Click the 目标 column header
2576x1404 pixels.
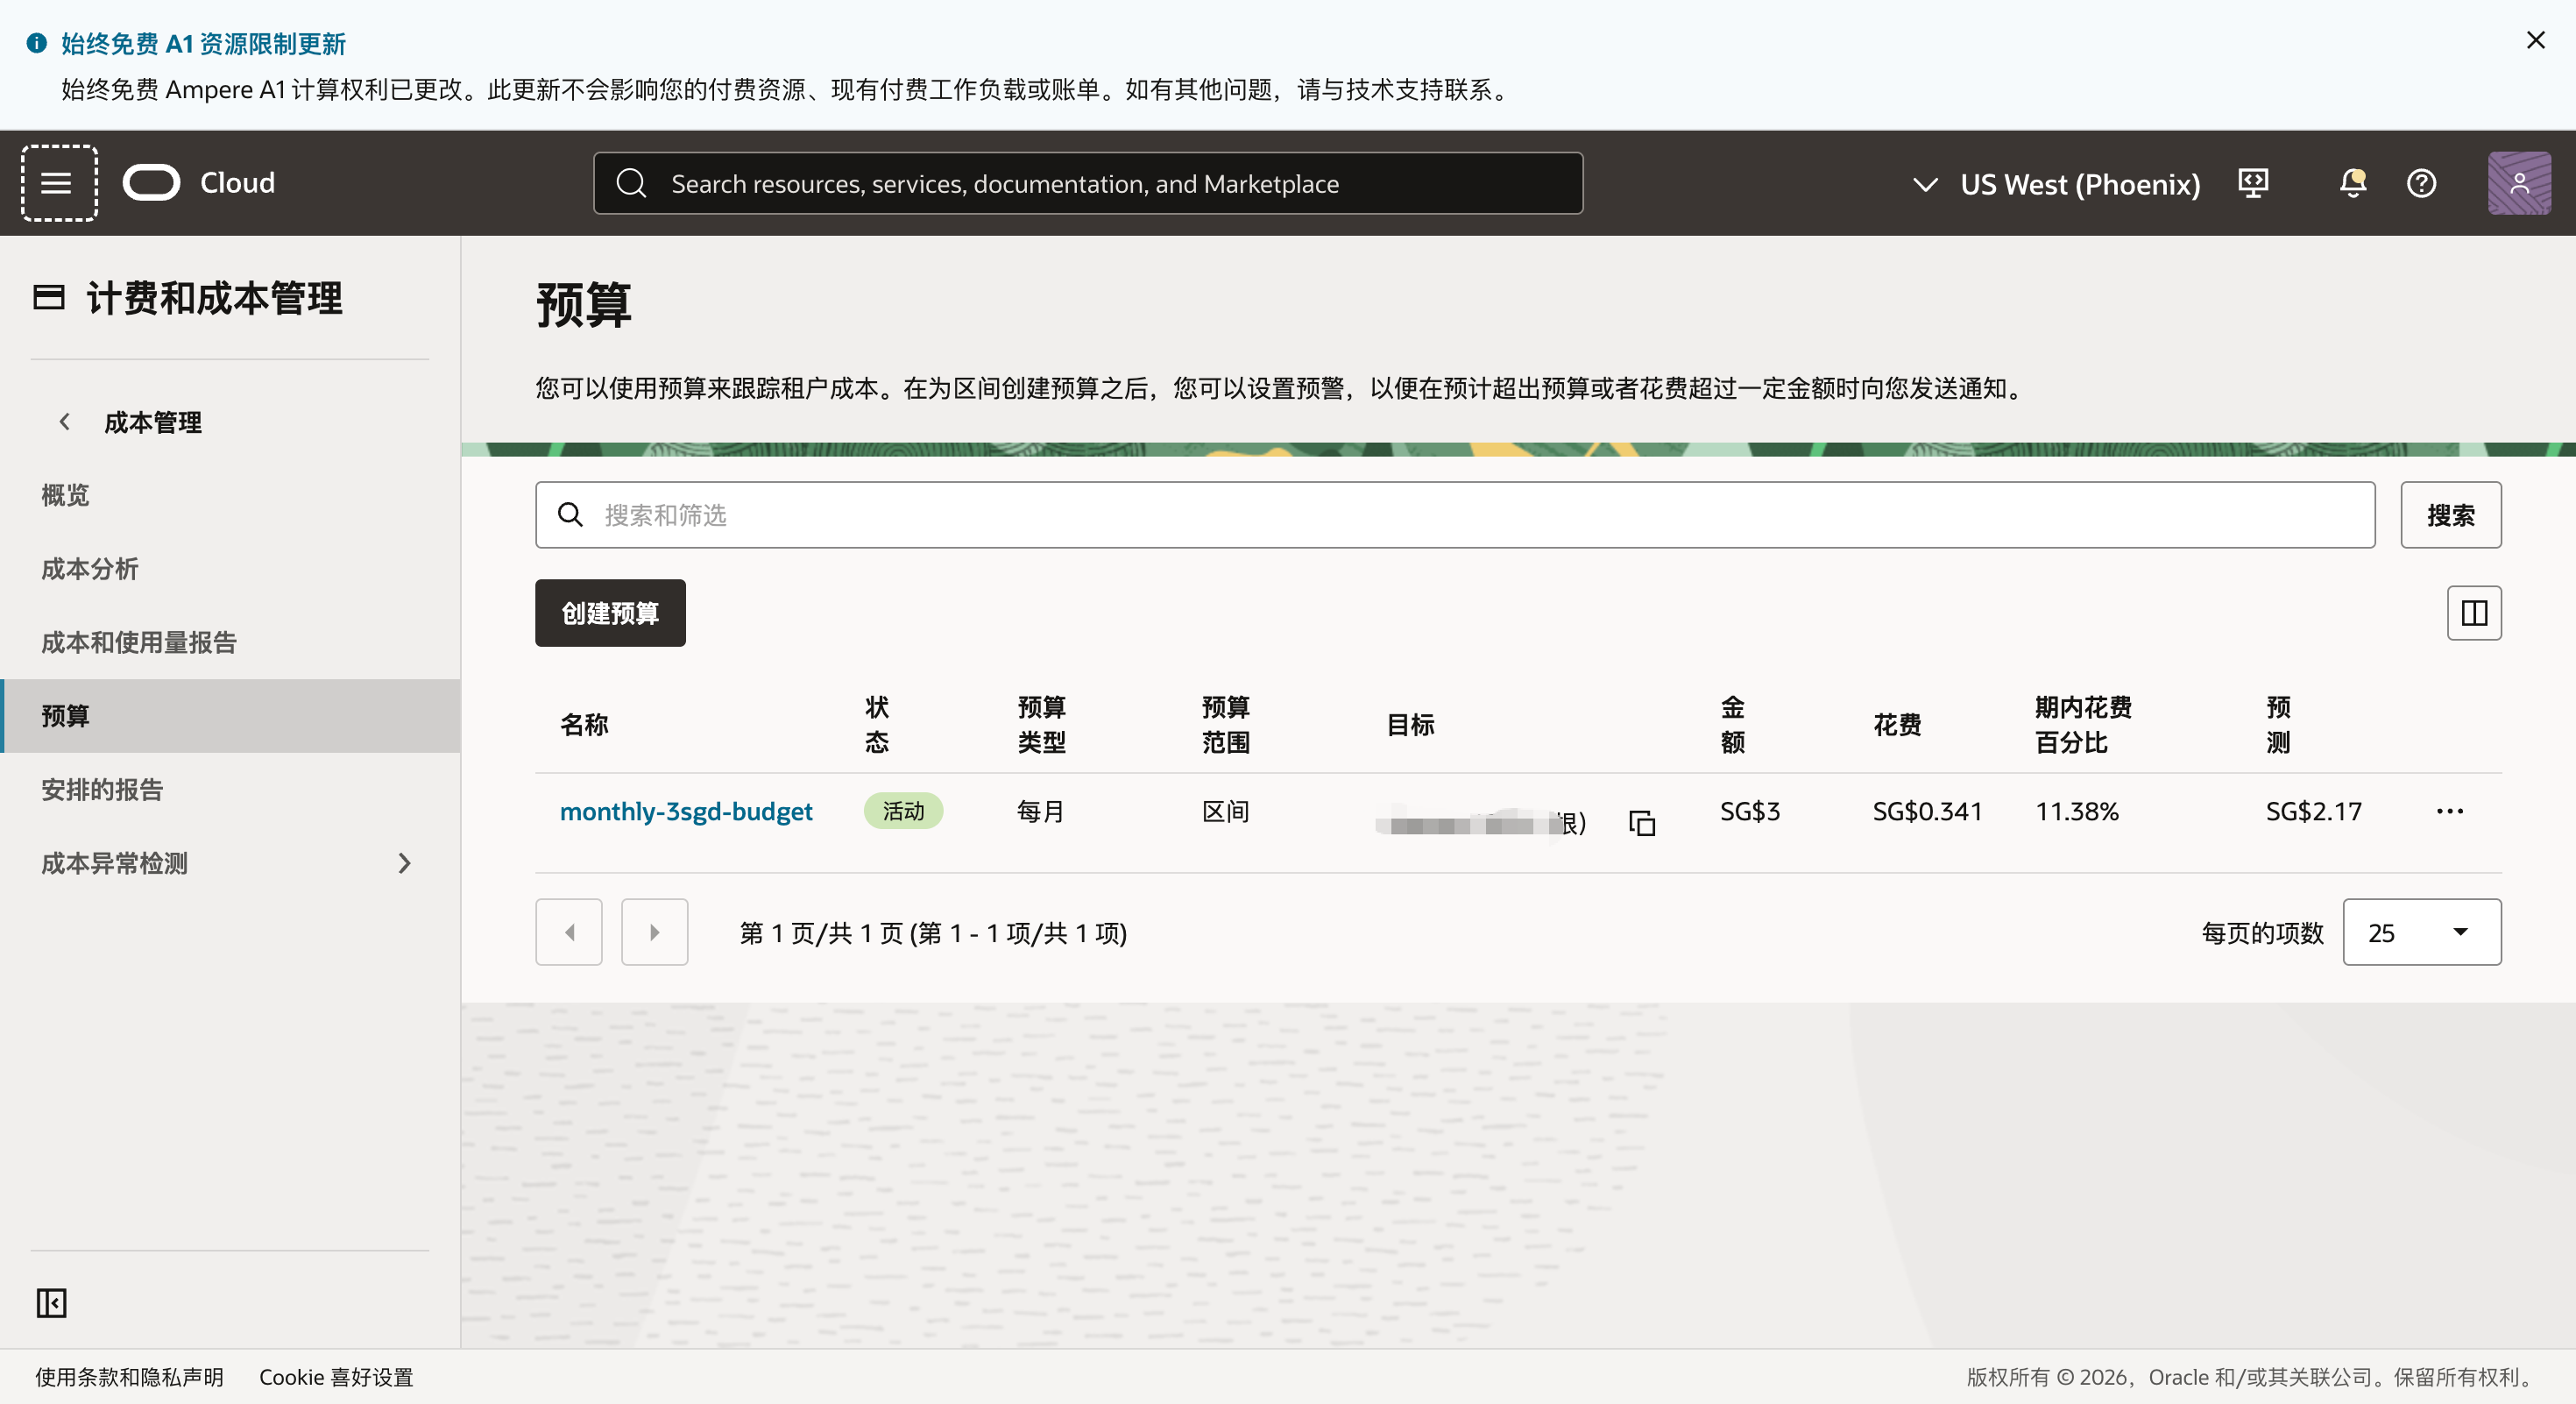1410,725
